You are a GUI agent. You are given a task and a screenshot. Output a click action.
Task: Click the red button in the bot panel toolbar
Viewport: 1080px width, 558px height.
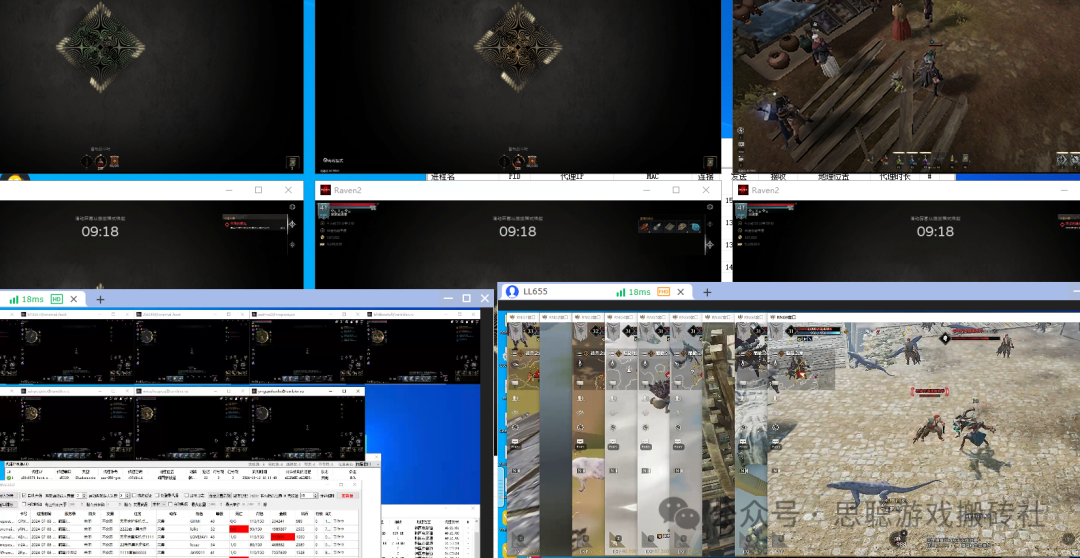click(347, 496)
